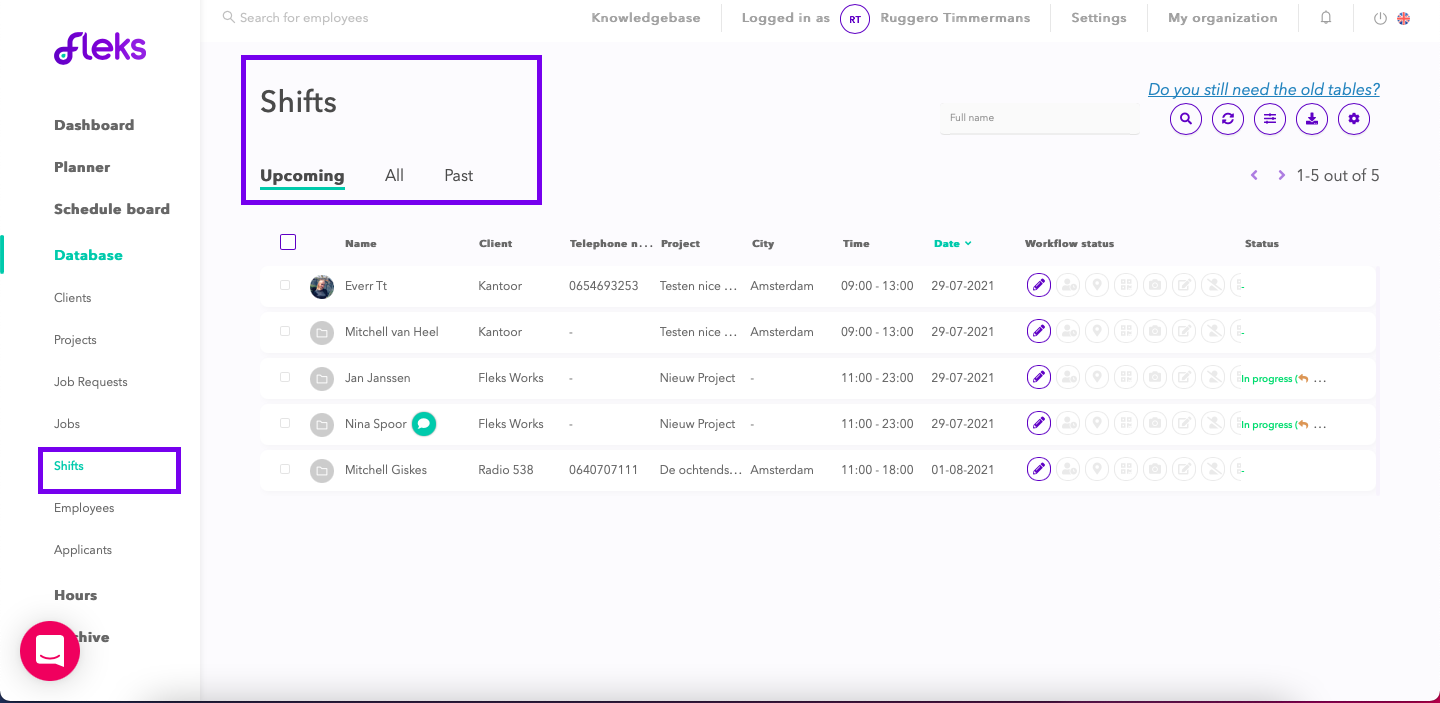Click the search magnifier icon button

click(1185, 119)
